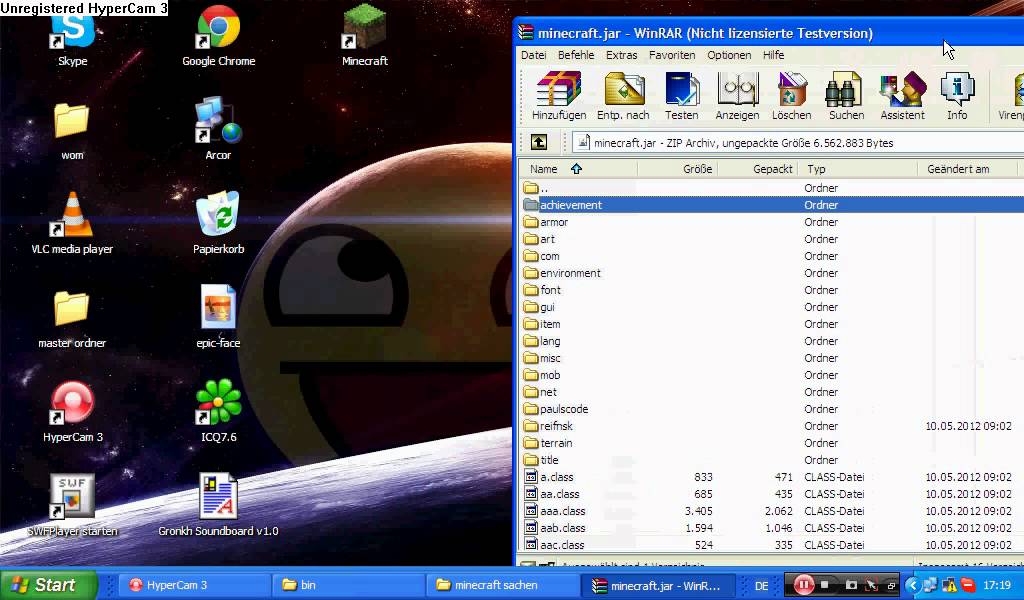Click the Testen toolbar icon
The height and width of the screenshot is (600, 1024).
pos(681,96)
